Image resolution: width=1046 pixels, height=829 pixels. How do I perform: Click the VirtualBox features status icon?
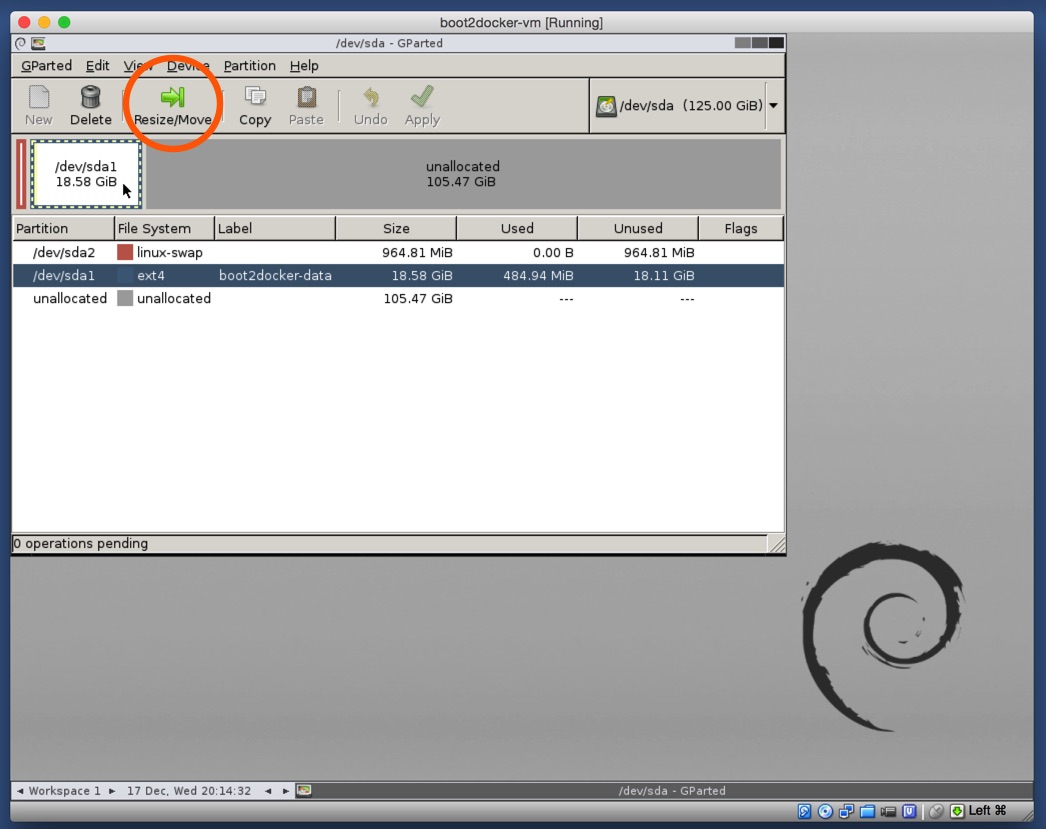(909, 811)
